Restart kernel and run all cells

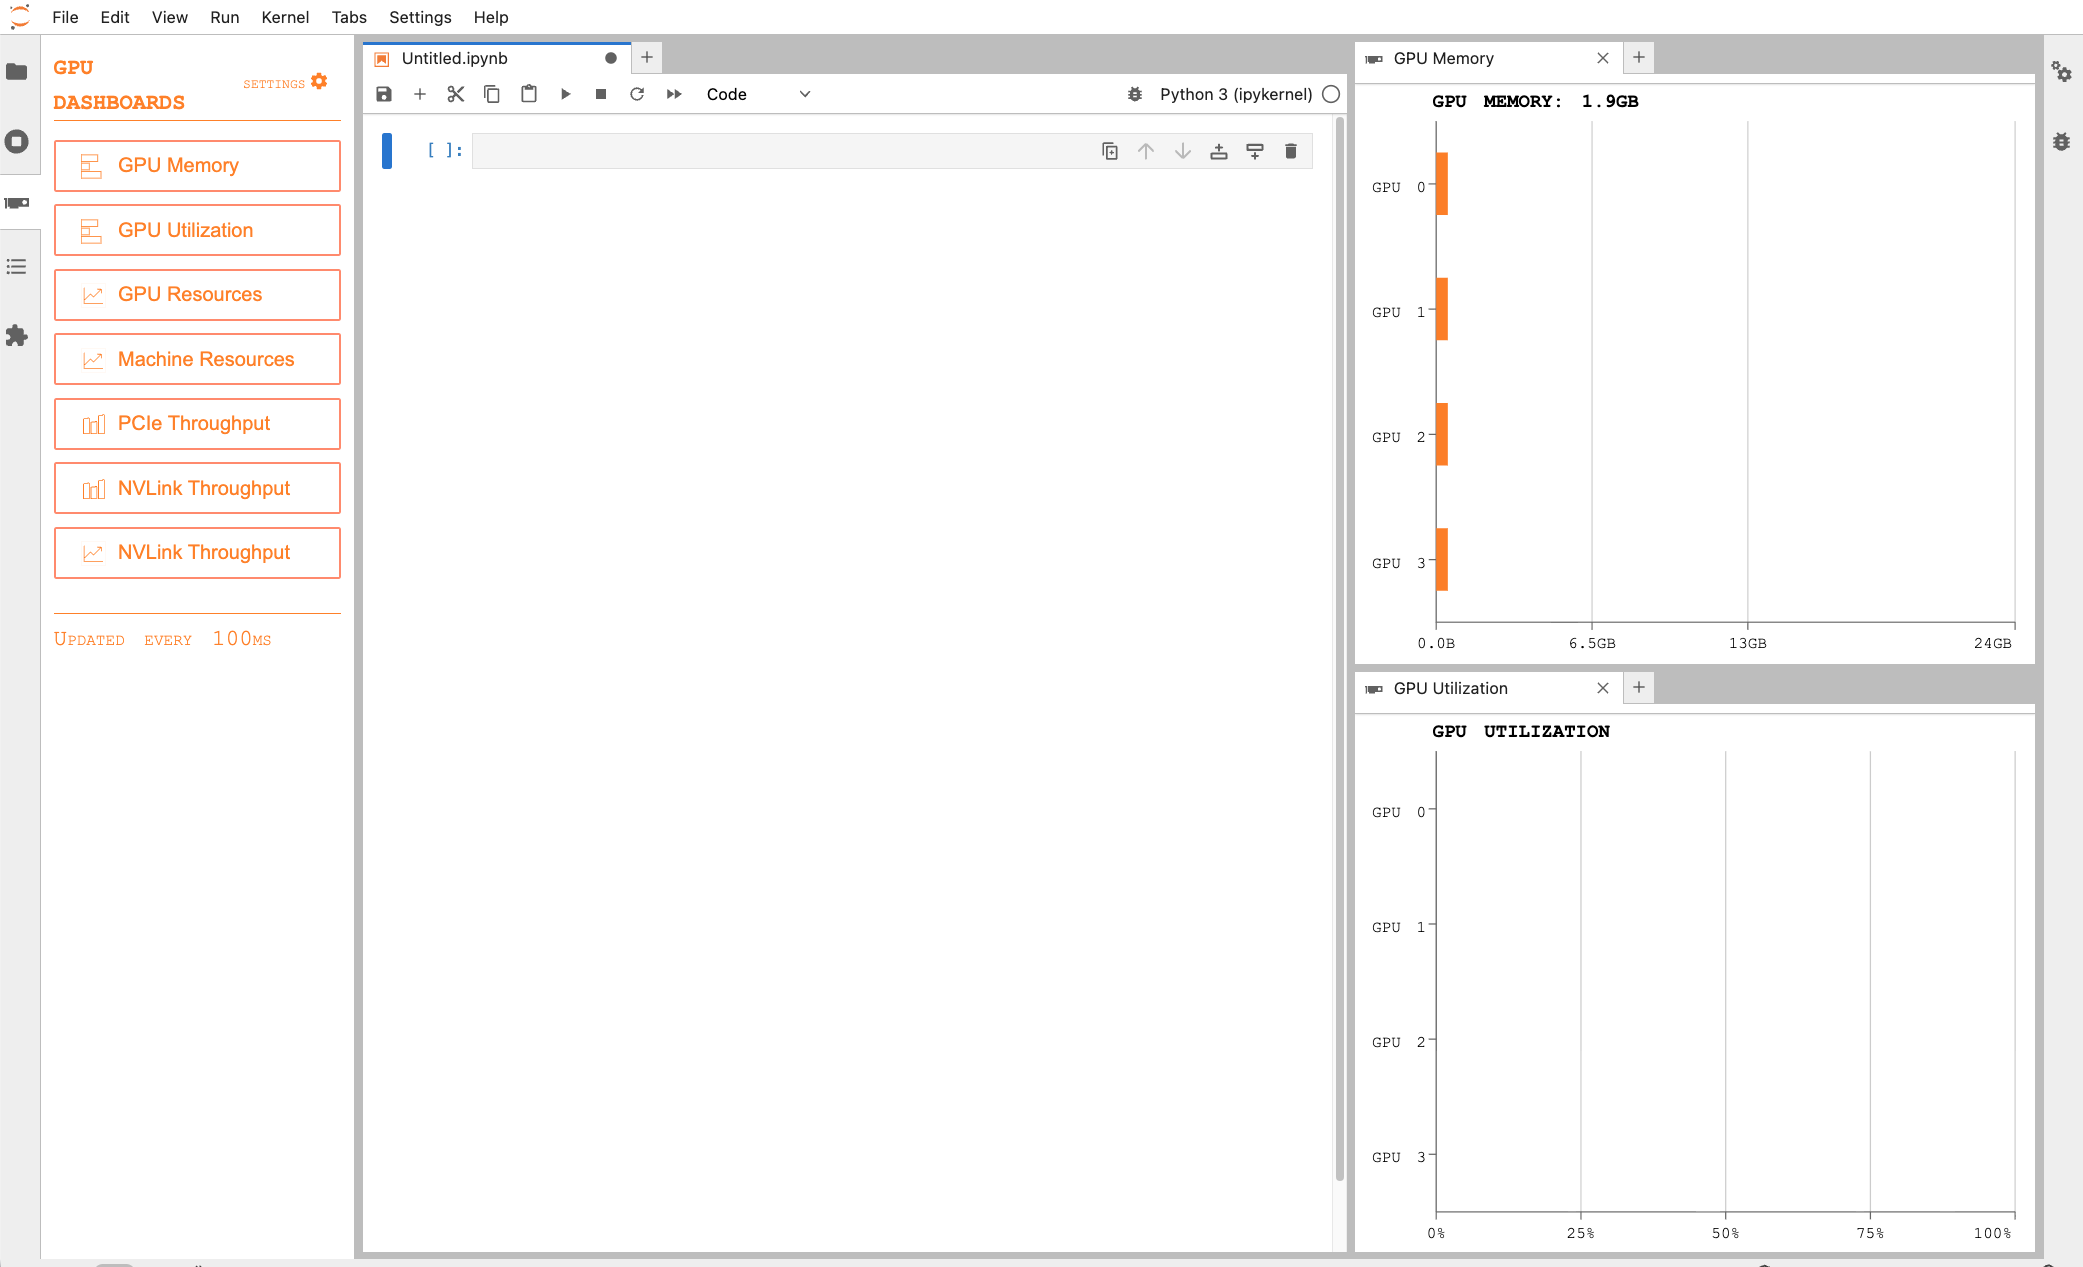[674, 94]
